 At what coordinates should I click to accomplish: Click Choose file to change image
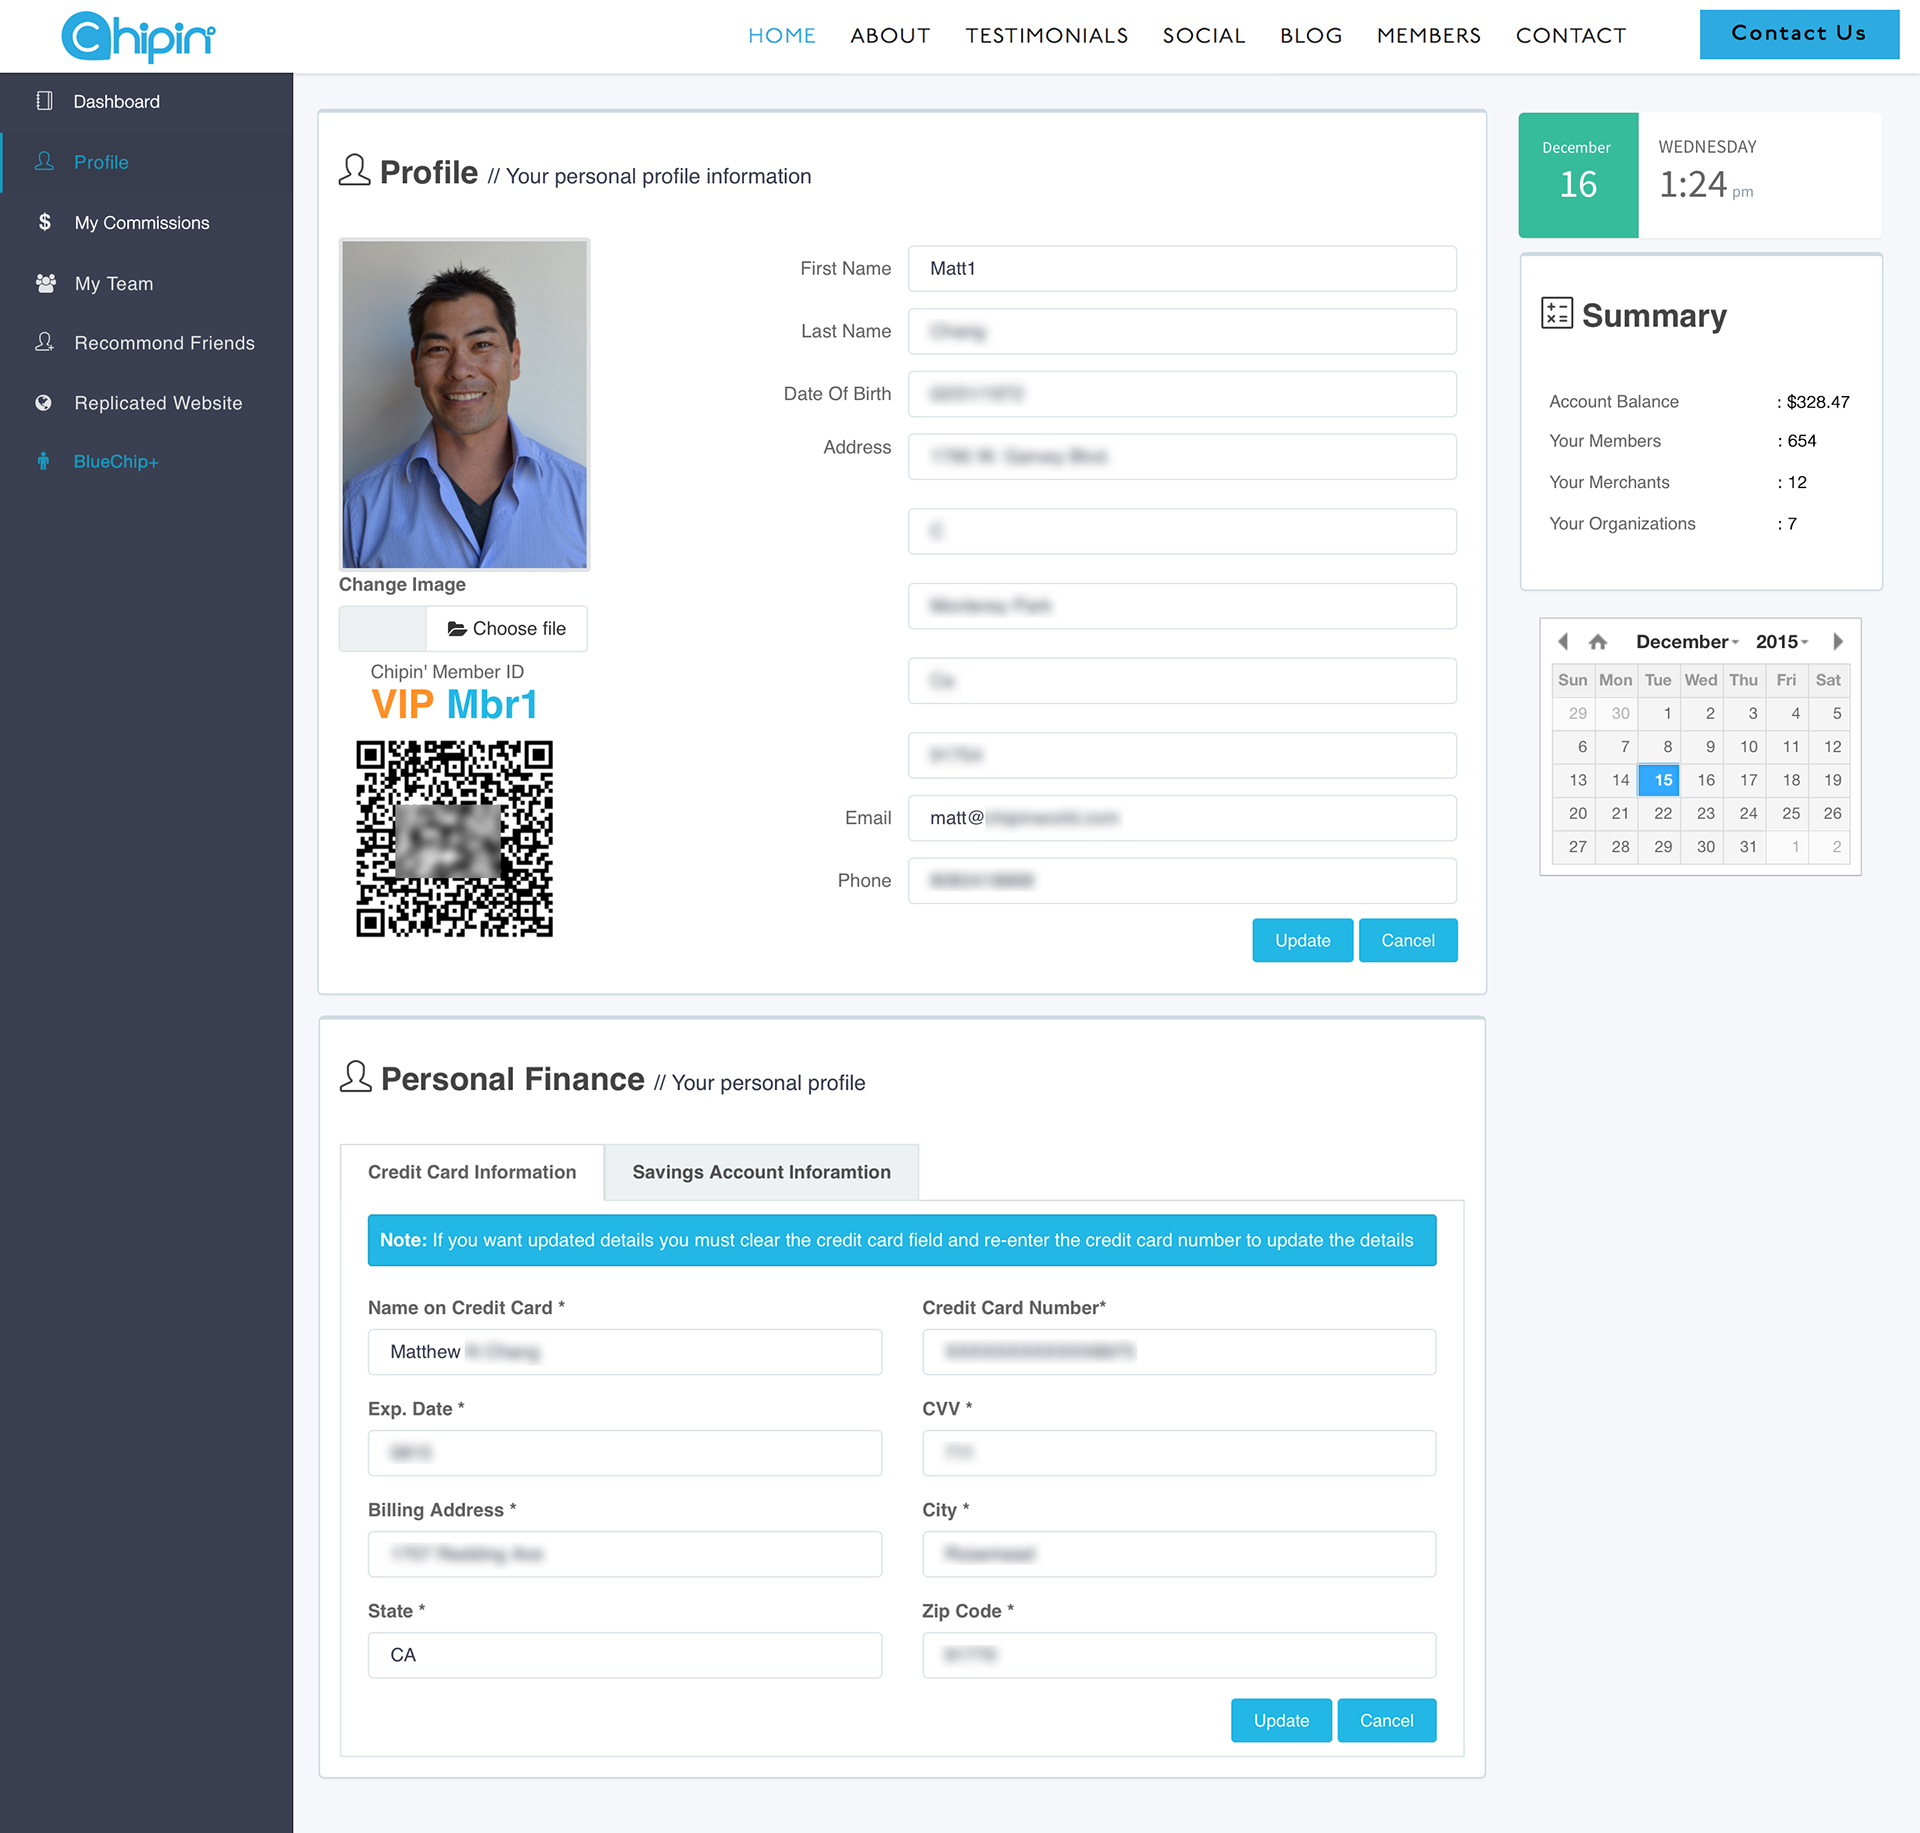[506, 628]
